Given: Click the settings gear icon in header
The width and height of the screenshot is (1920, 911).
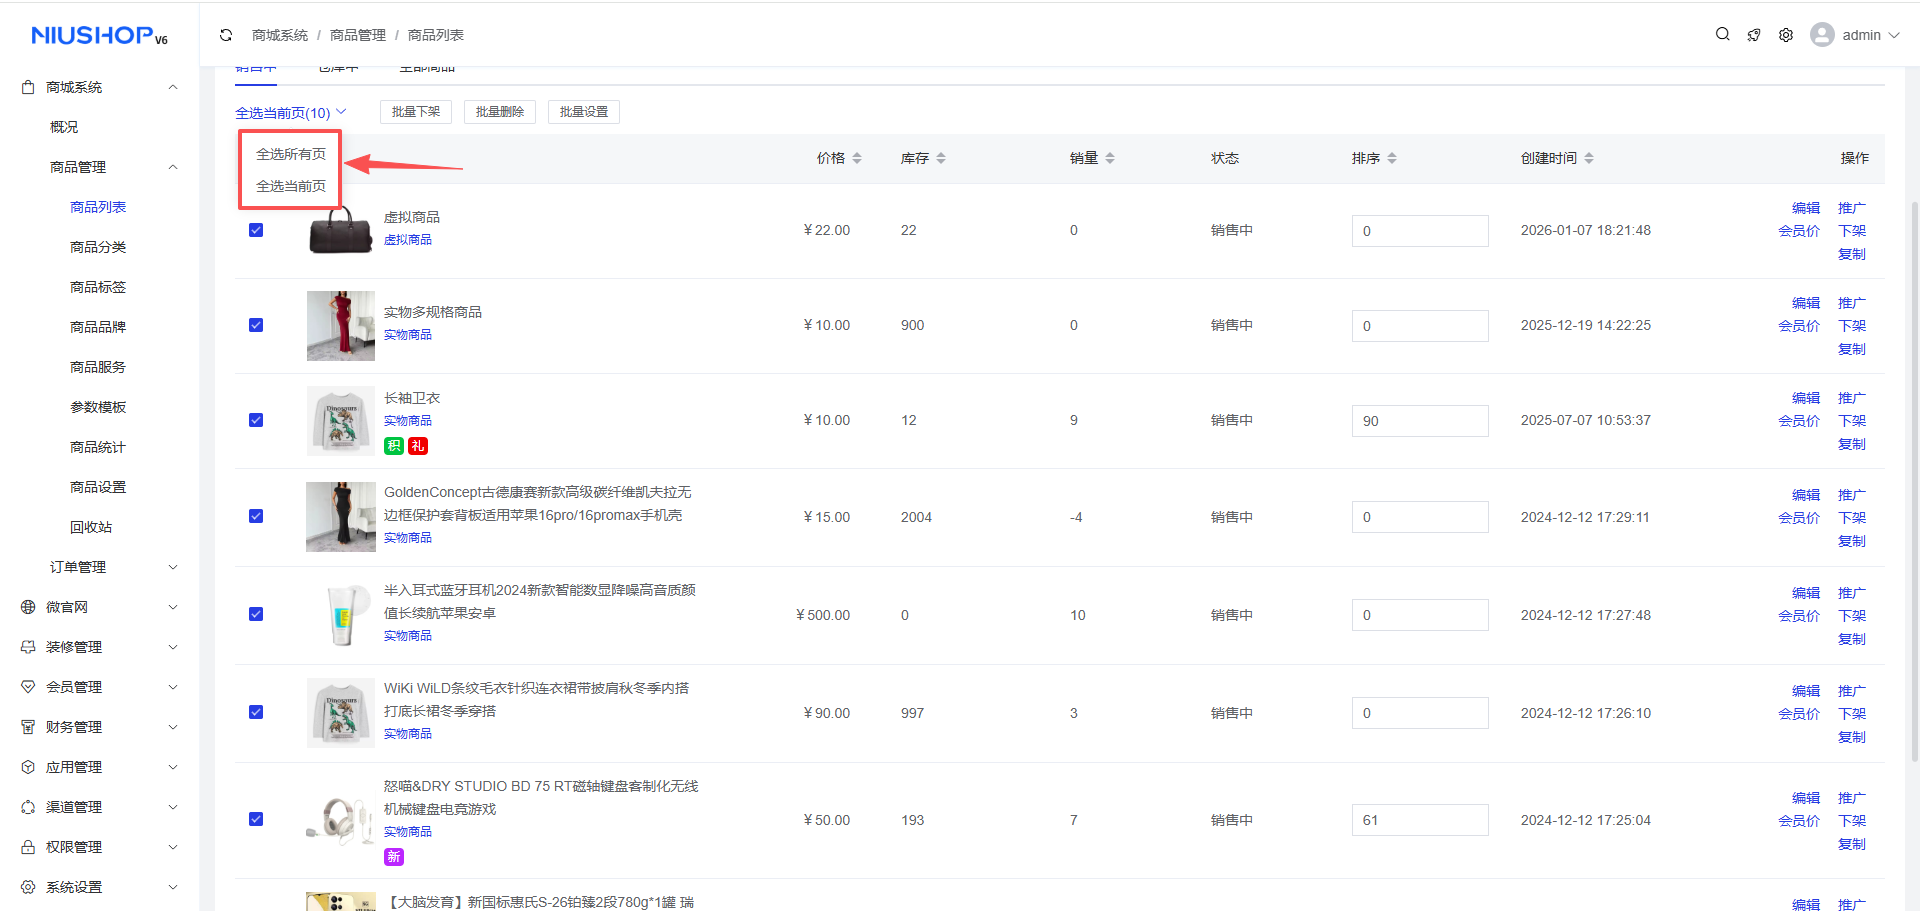Looking at the screenshot, I should pyautogui.click(x=1785, y=35).
